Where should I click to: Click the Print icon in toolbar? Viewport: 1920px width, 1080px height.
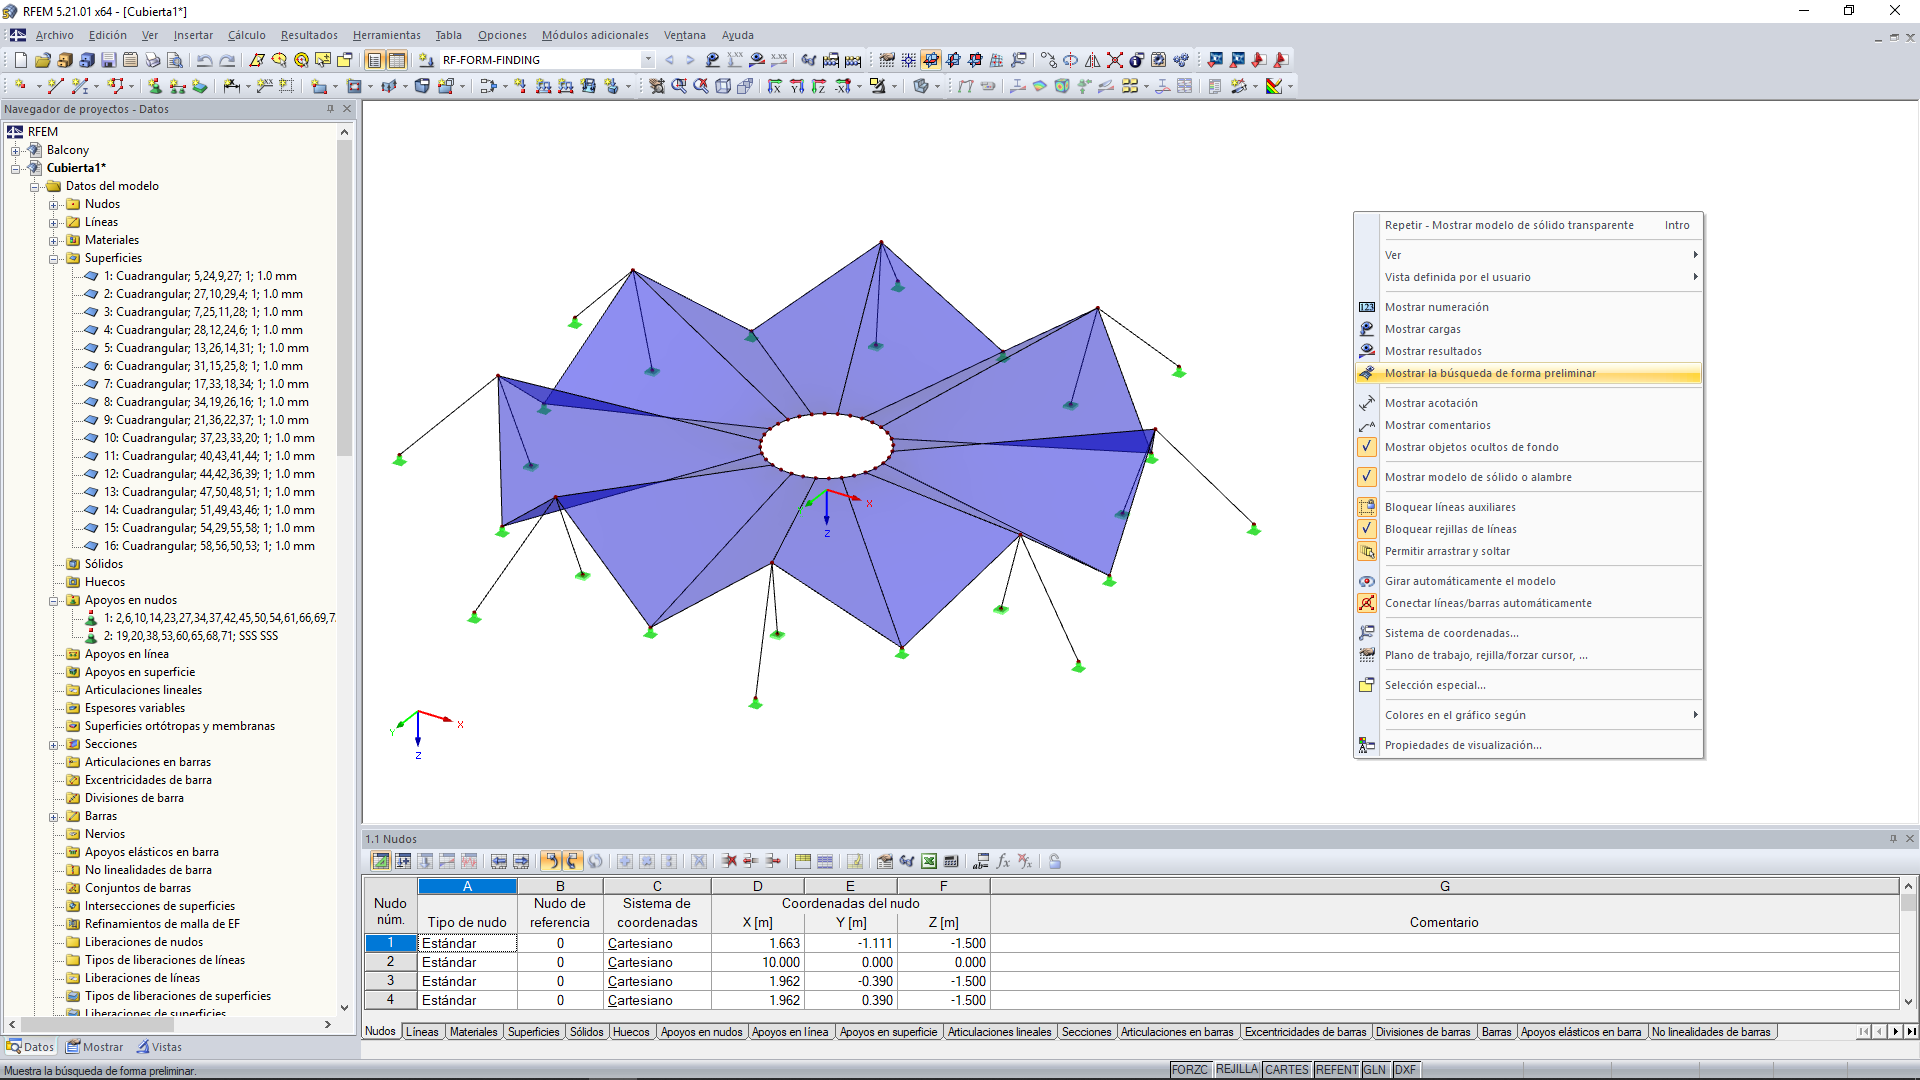click(x=155, y=60)
